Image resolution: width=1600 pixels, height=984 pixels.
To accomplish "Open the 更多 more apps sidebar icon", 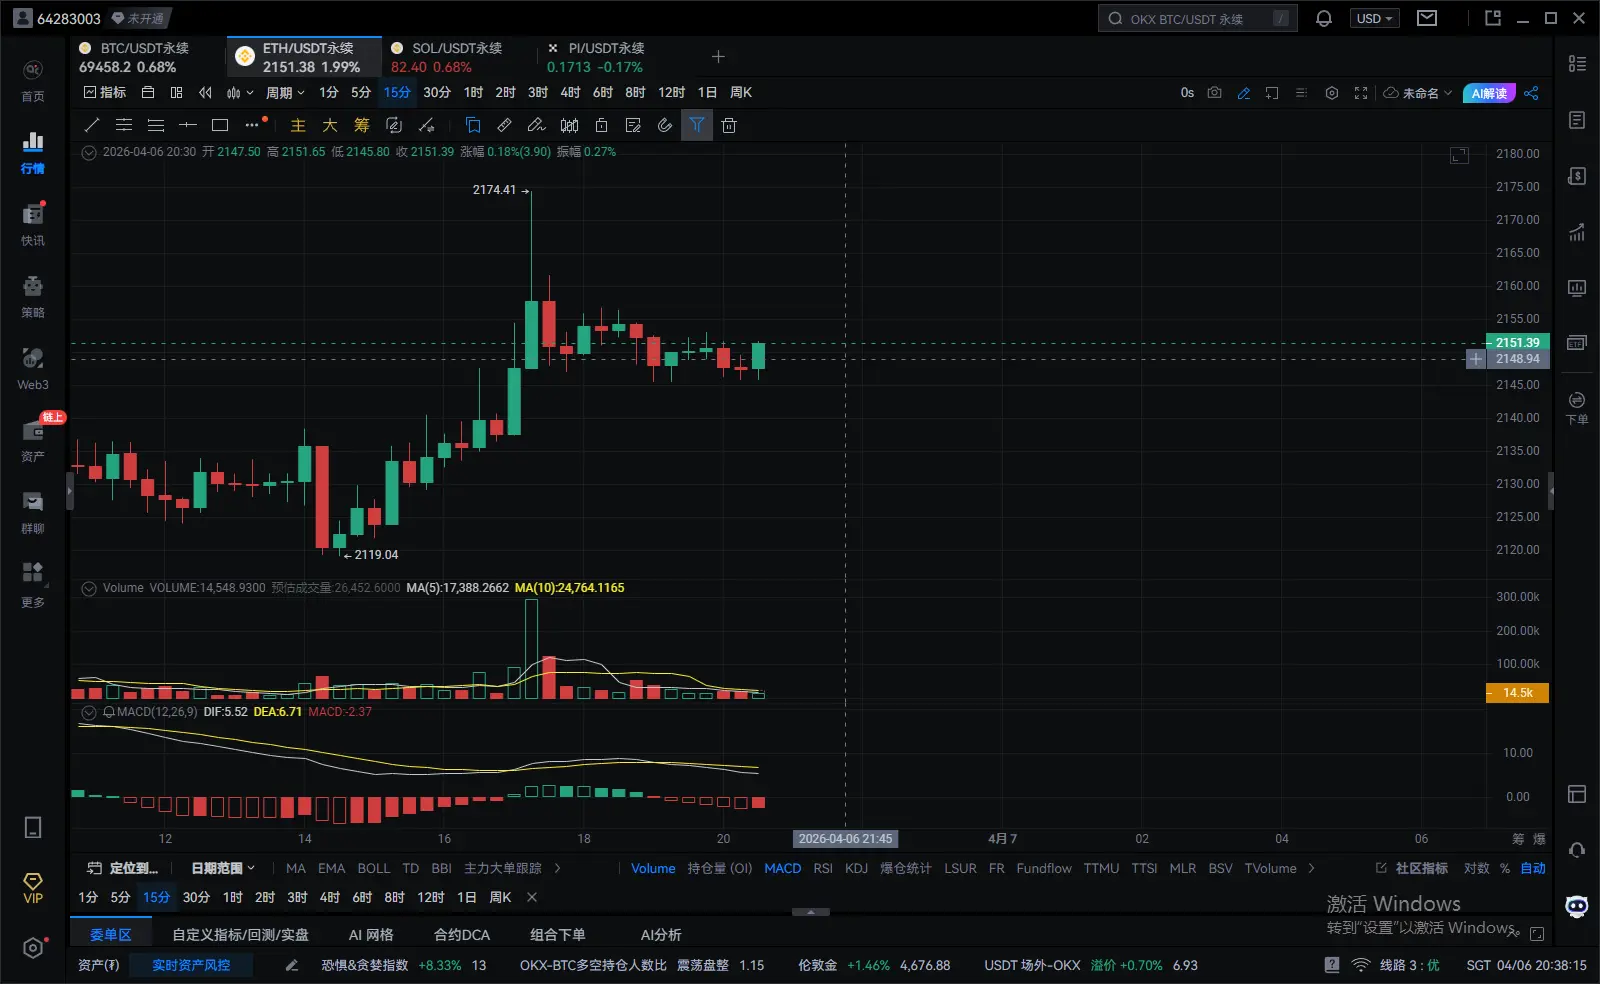I will [x=33, y=584].
